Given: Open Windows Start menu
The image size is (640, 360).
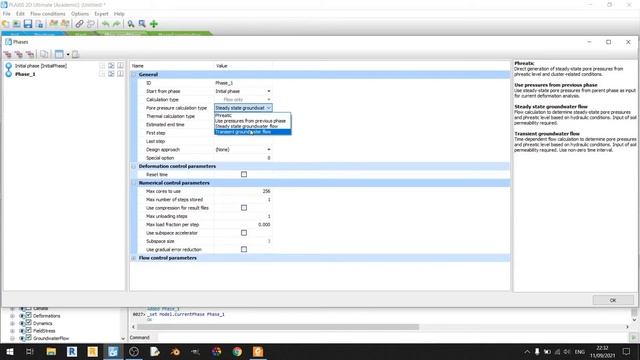Looking at the screenshot, I should click(9, 351).
